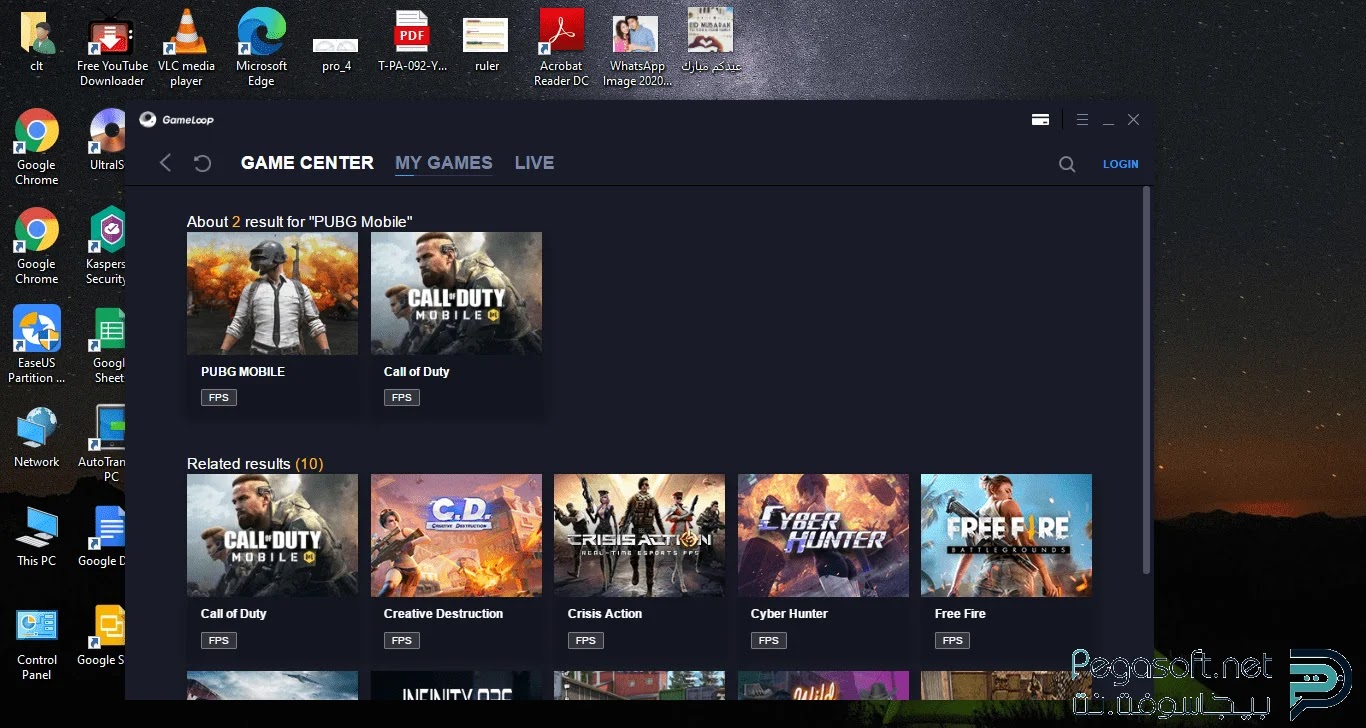Click the Cyber Hunter title text
The width and height of the screenshot is (1366, 728).
coord(789,614)
